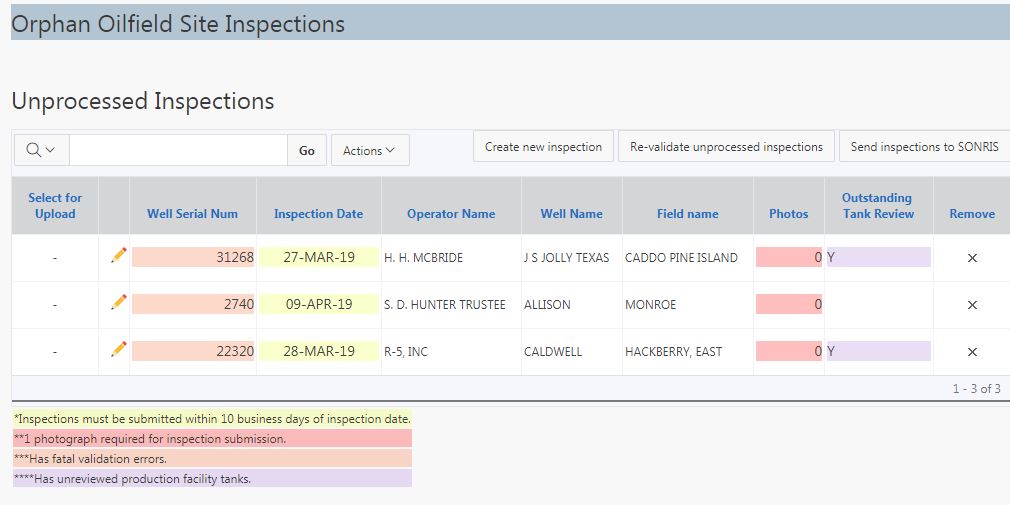
Task: Click the Operator Name column header
Action: pyautogui.click(x=451, y=214)
